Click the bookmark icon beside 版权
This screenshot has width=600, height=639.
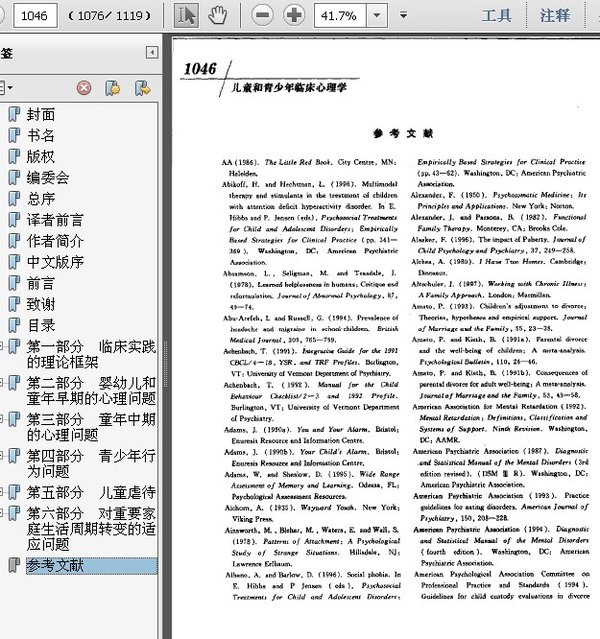pyautogui.click(x=14, y=156)
